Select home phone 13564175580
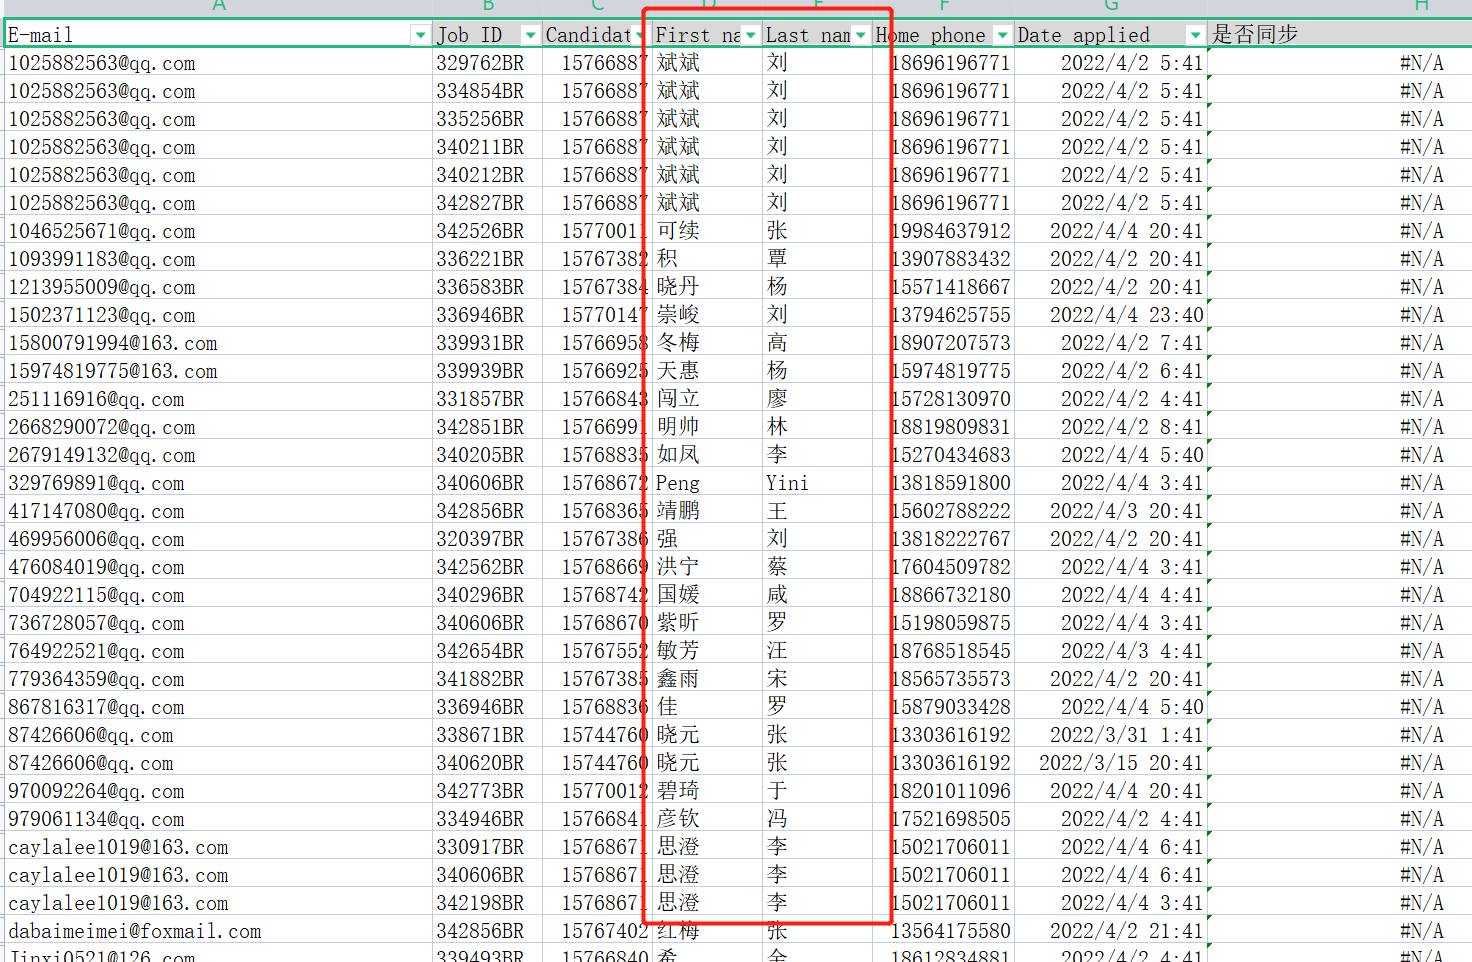 coord(951,931)
